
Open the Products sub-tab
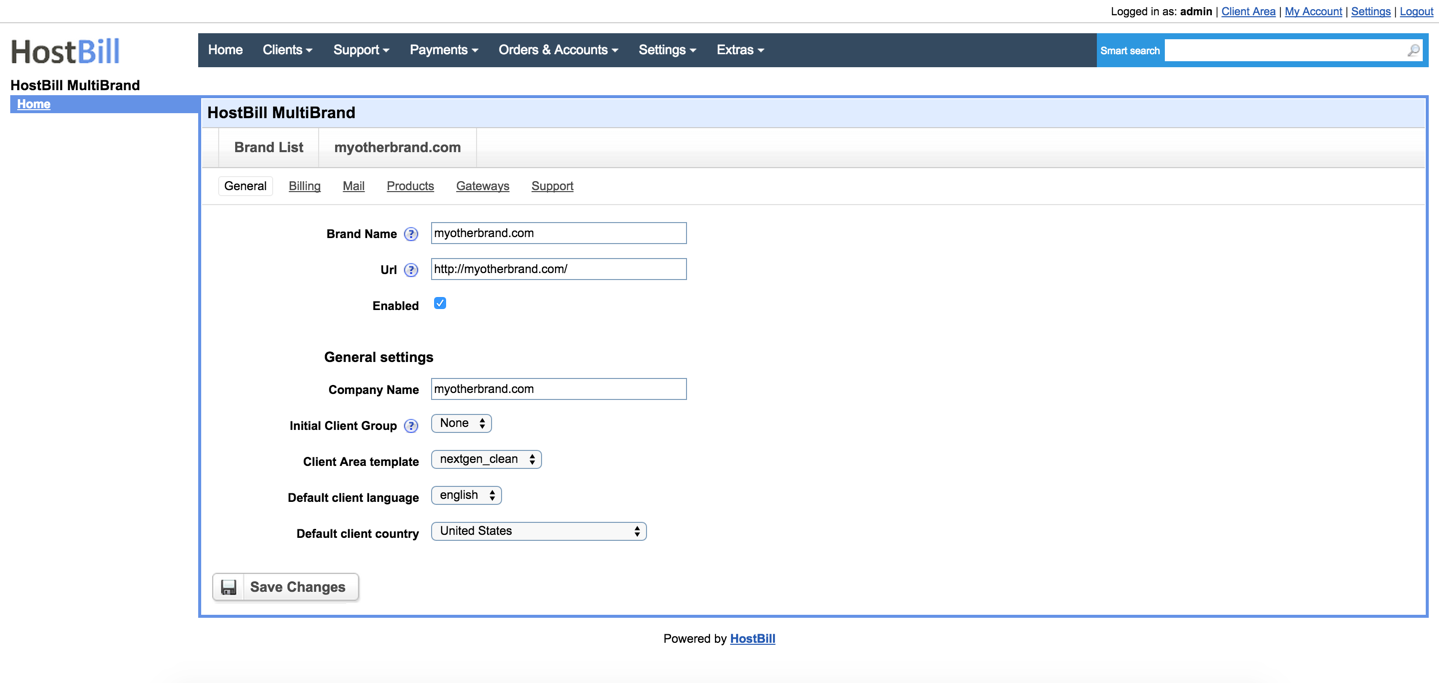tap(410, 186)
